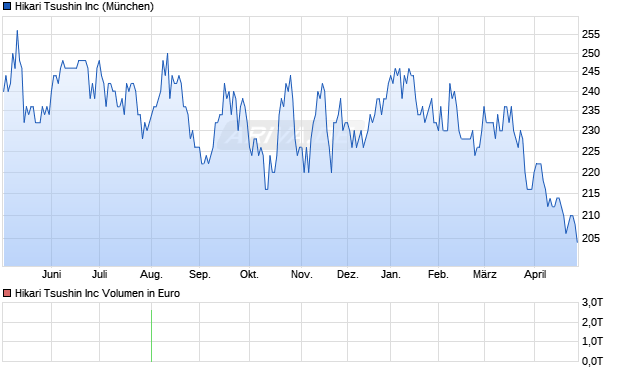Click the 220 price label on the y-axis
The width and height of the screenshot is (620, 371).
click(x=591, y=172)
